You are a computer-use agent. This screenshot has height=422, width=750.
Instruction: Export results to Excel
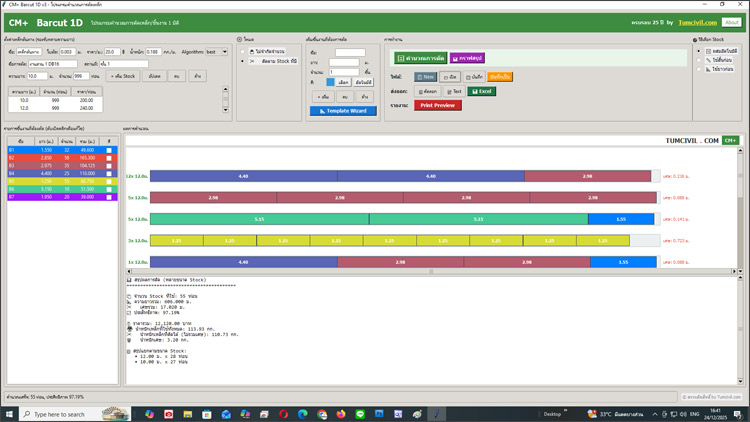click(481, 91)
